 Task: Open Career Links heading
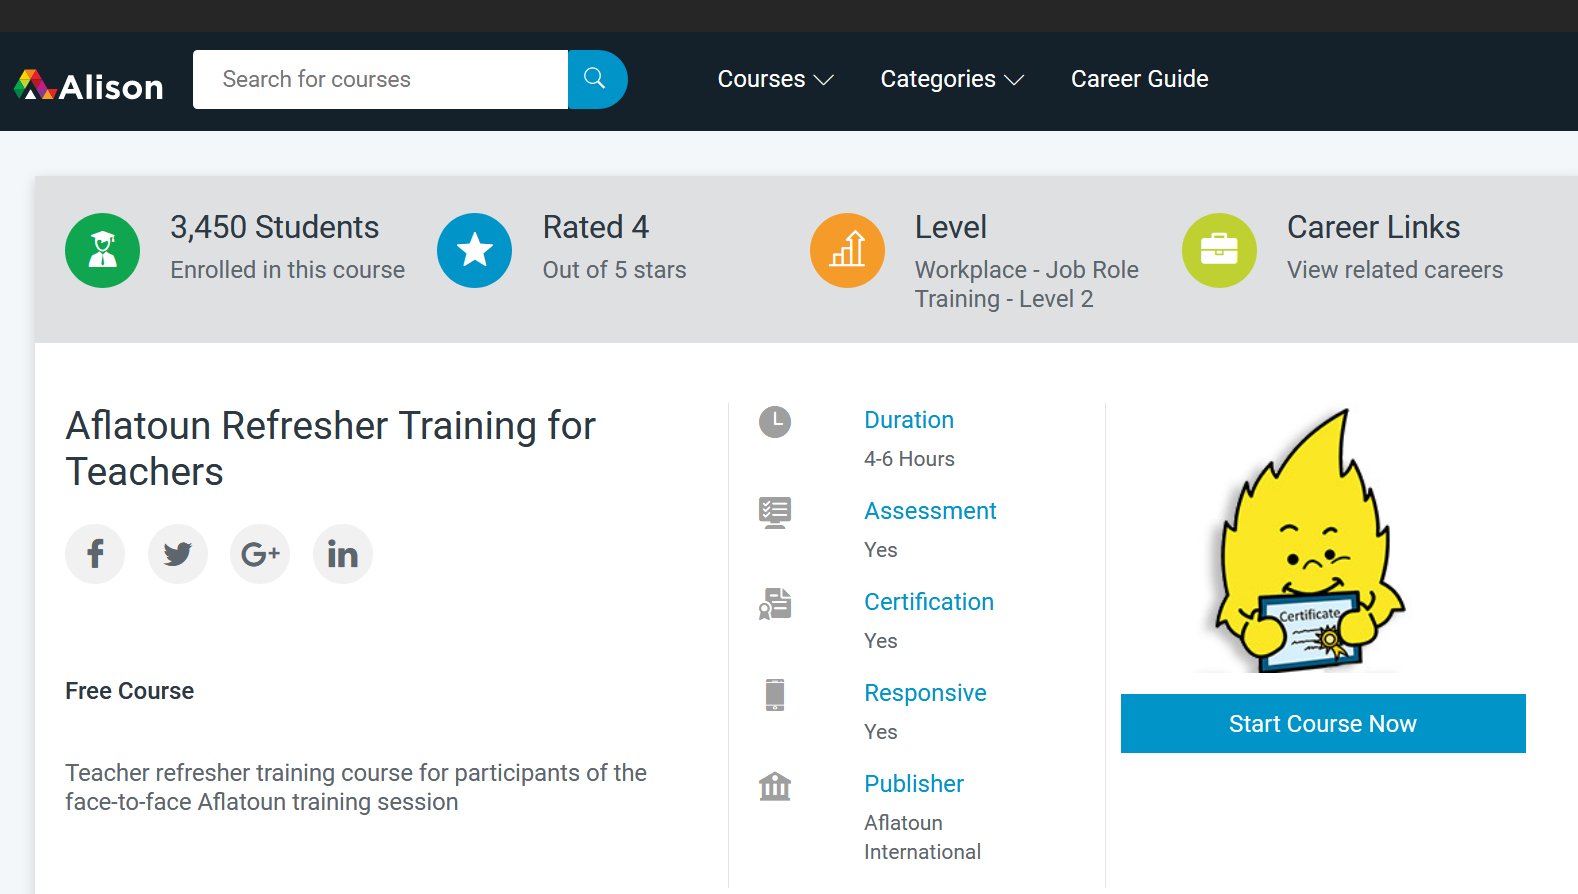1373,227
